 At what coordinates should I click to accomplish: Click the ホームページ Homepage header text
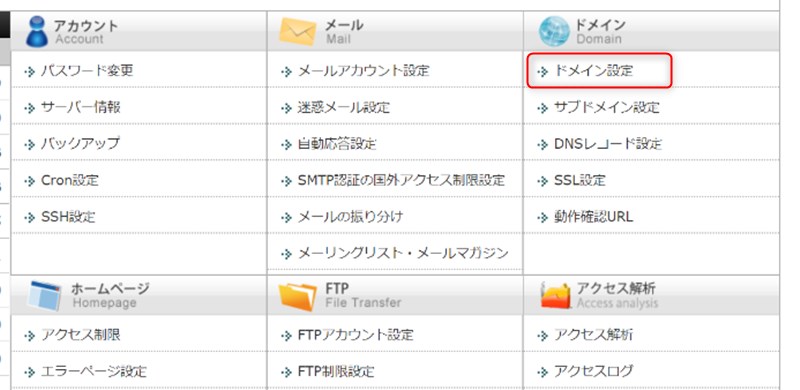coord(111,296)
